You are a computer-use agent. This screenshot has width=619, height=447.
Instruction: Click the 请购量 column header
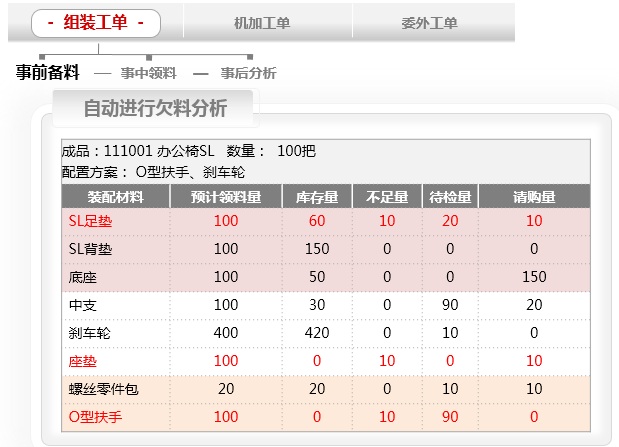pyautogui.click(x=534, y=197)
